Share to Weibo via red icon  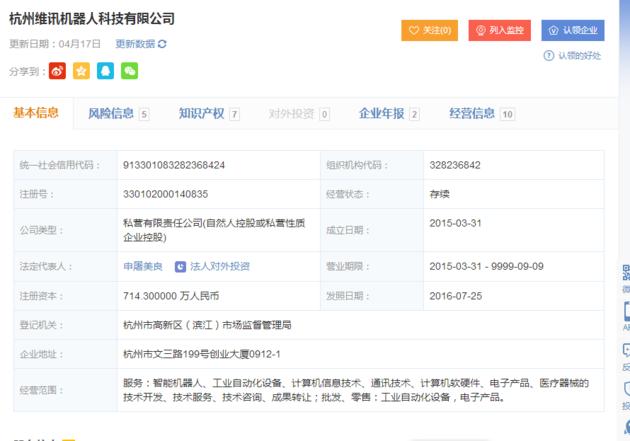pos(57,71)
